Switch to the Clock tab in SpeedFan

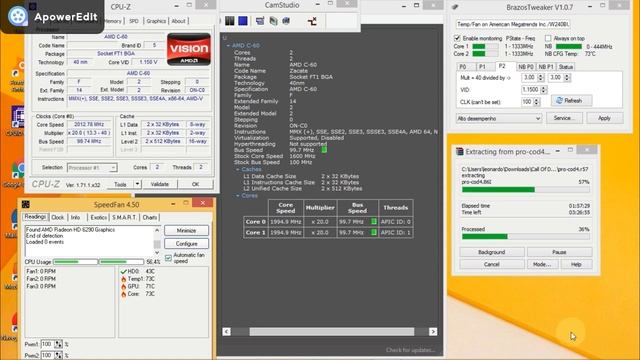coord(58,218)
